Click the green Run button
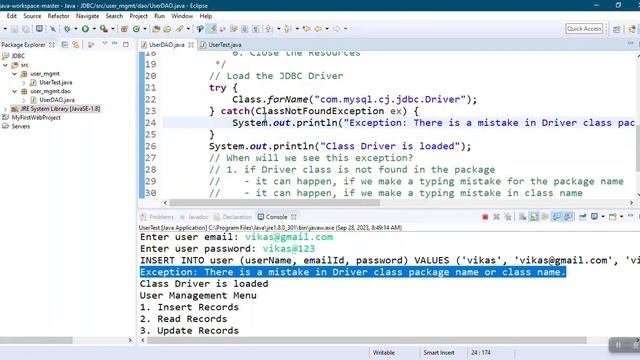This screenshot has width=640, height=360. pos(85,29)
